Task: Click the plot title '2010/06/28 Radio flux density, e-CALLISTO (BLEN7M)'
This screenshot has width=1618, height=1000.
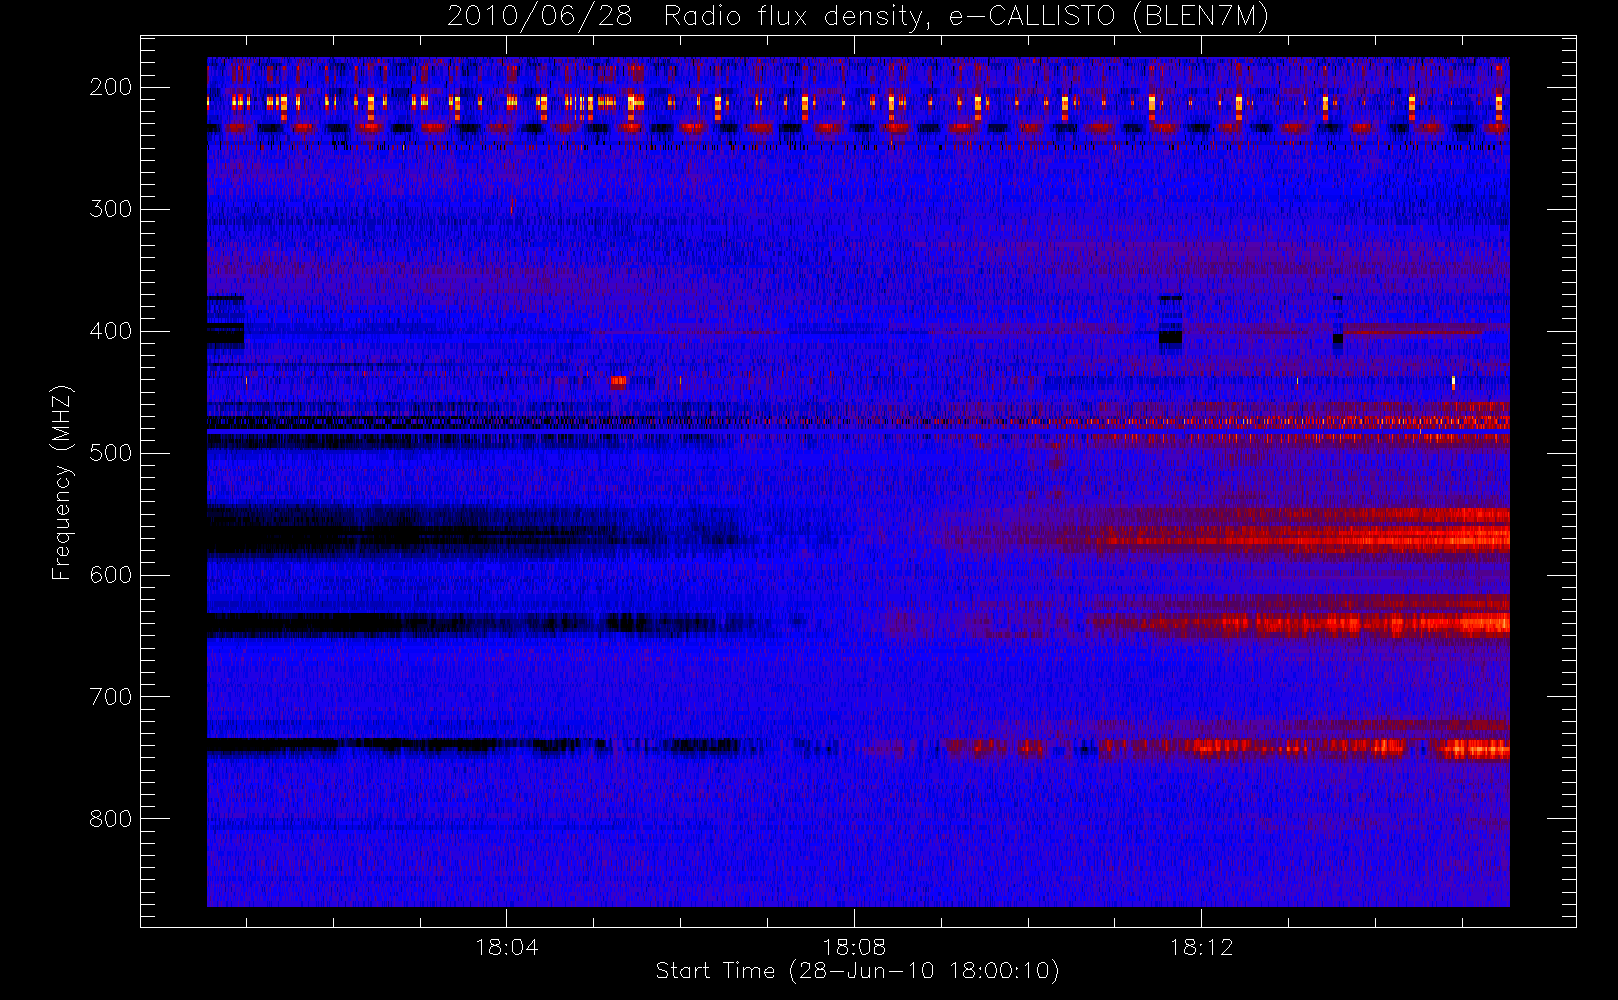Action: click(x=858, y=17)
